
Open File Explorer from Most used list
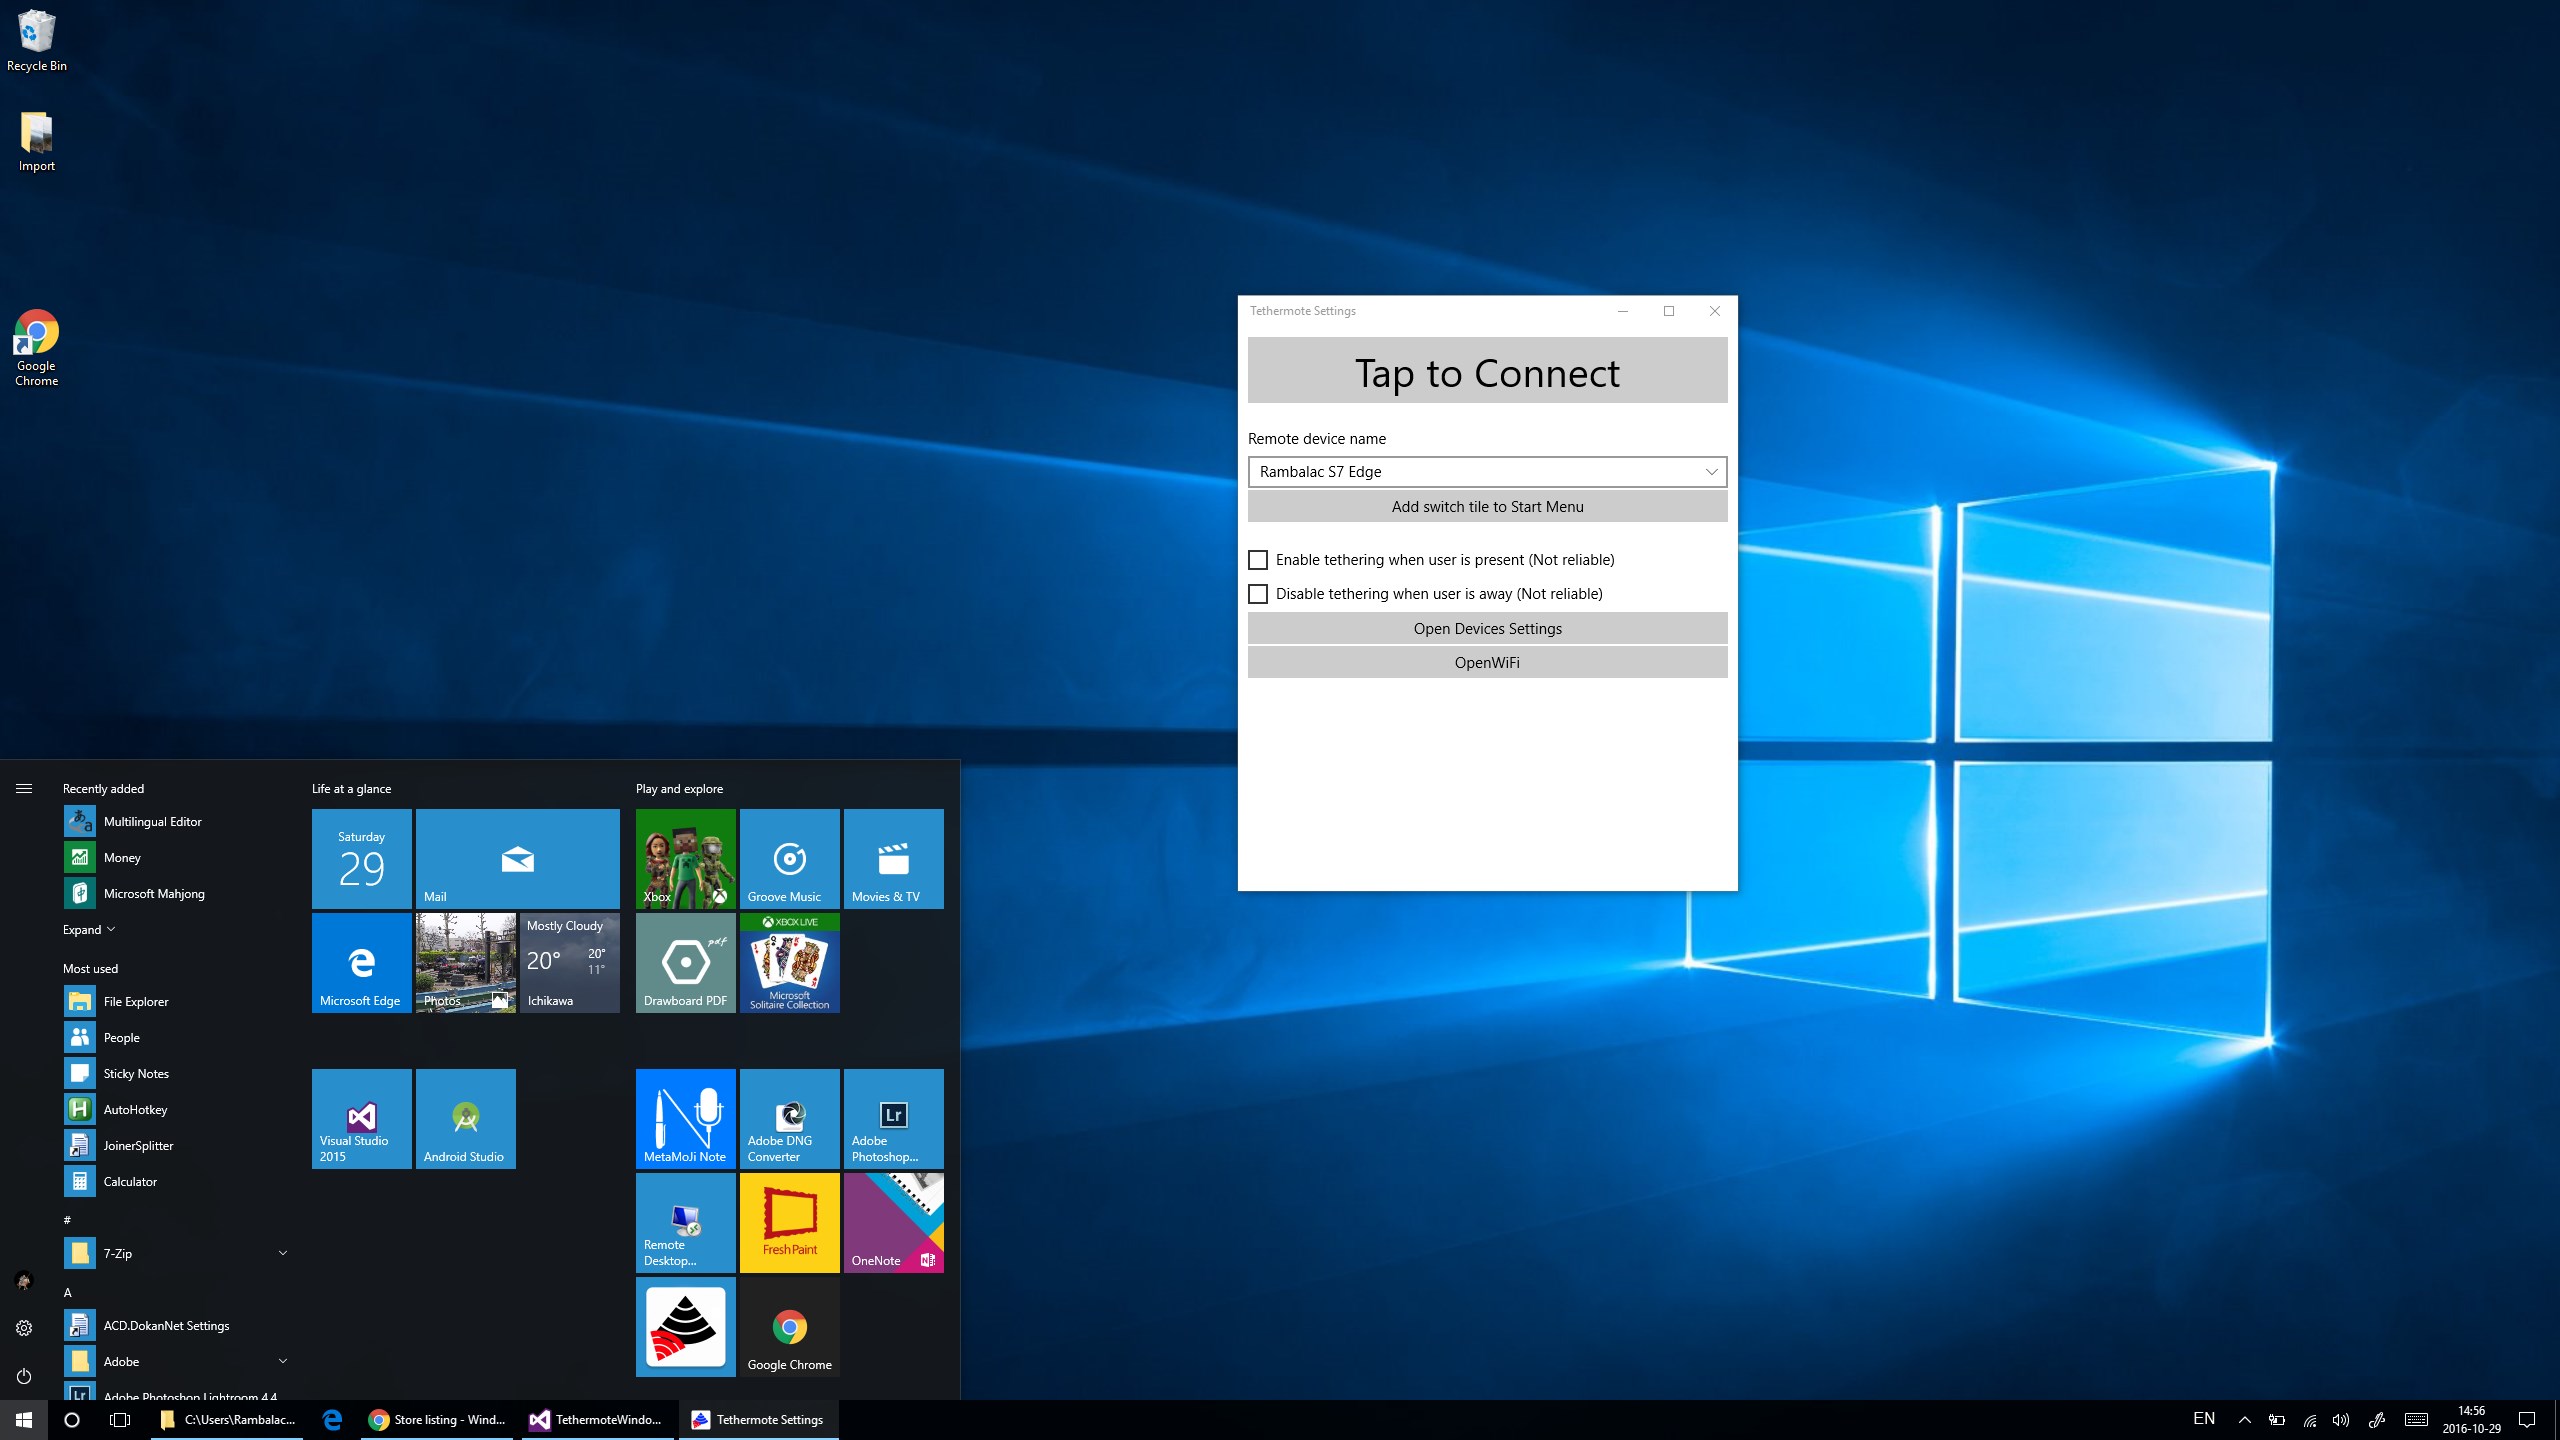click(136, 1001)
